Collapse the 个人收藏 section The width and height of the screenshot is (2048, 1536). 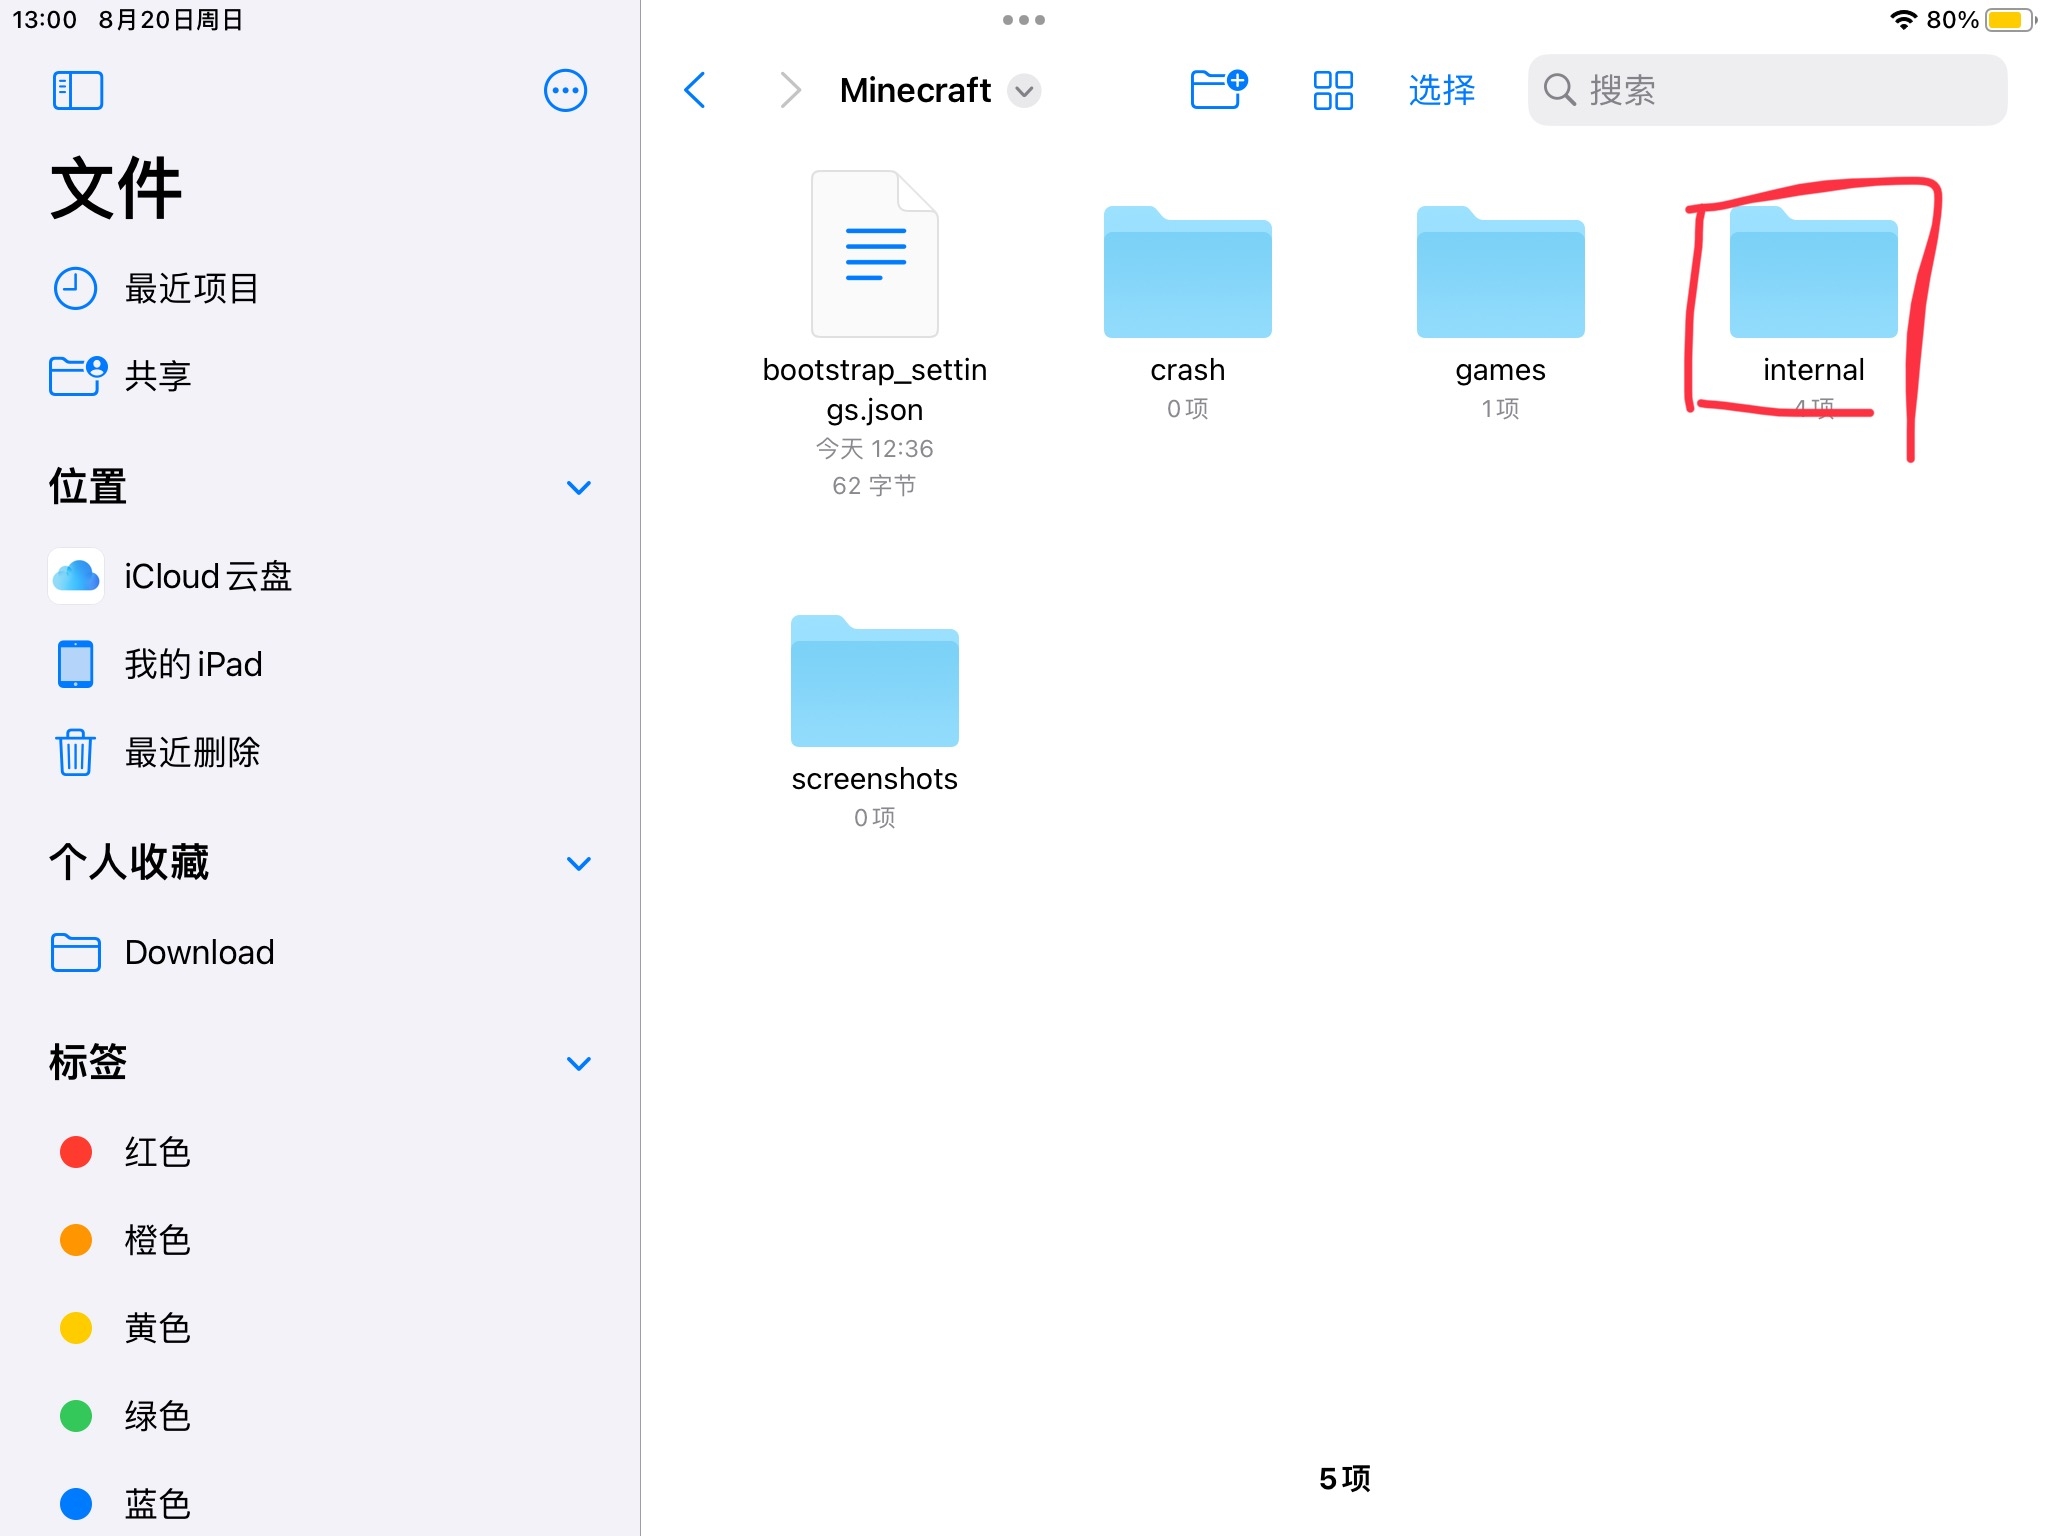click(579, 863)
